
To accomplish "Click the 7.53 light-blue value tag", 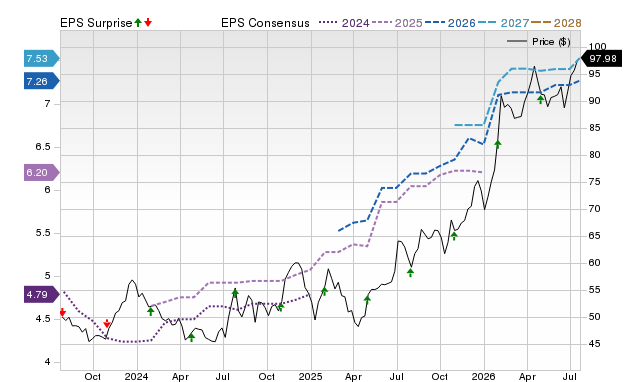I will [42, 59].
